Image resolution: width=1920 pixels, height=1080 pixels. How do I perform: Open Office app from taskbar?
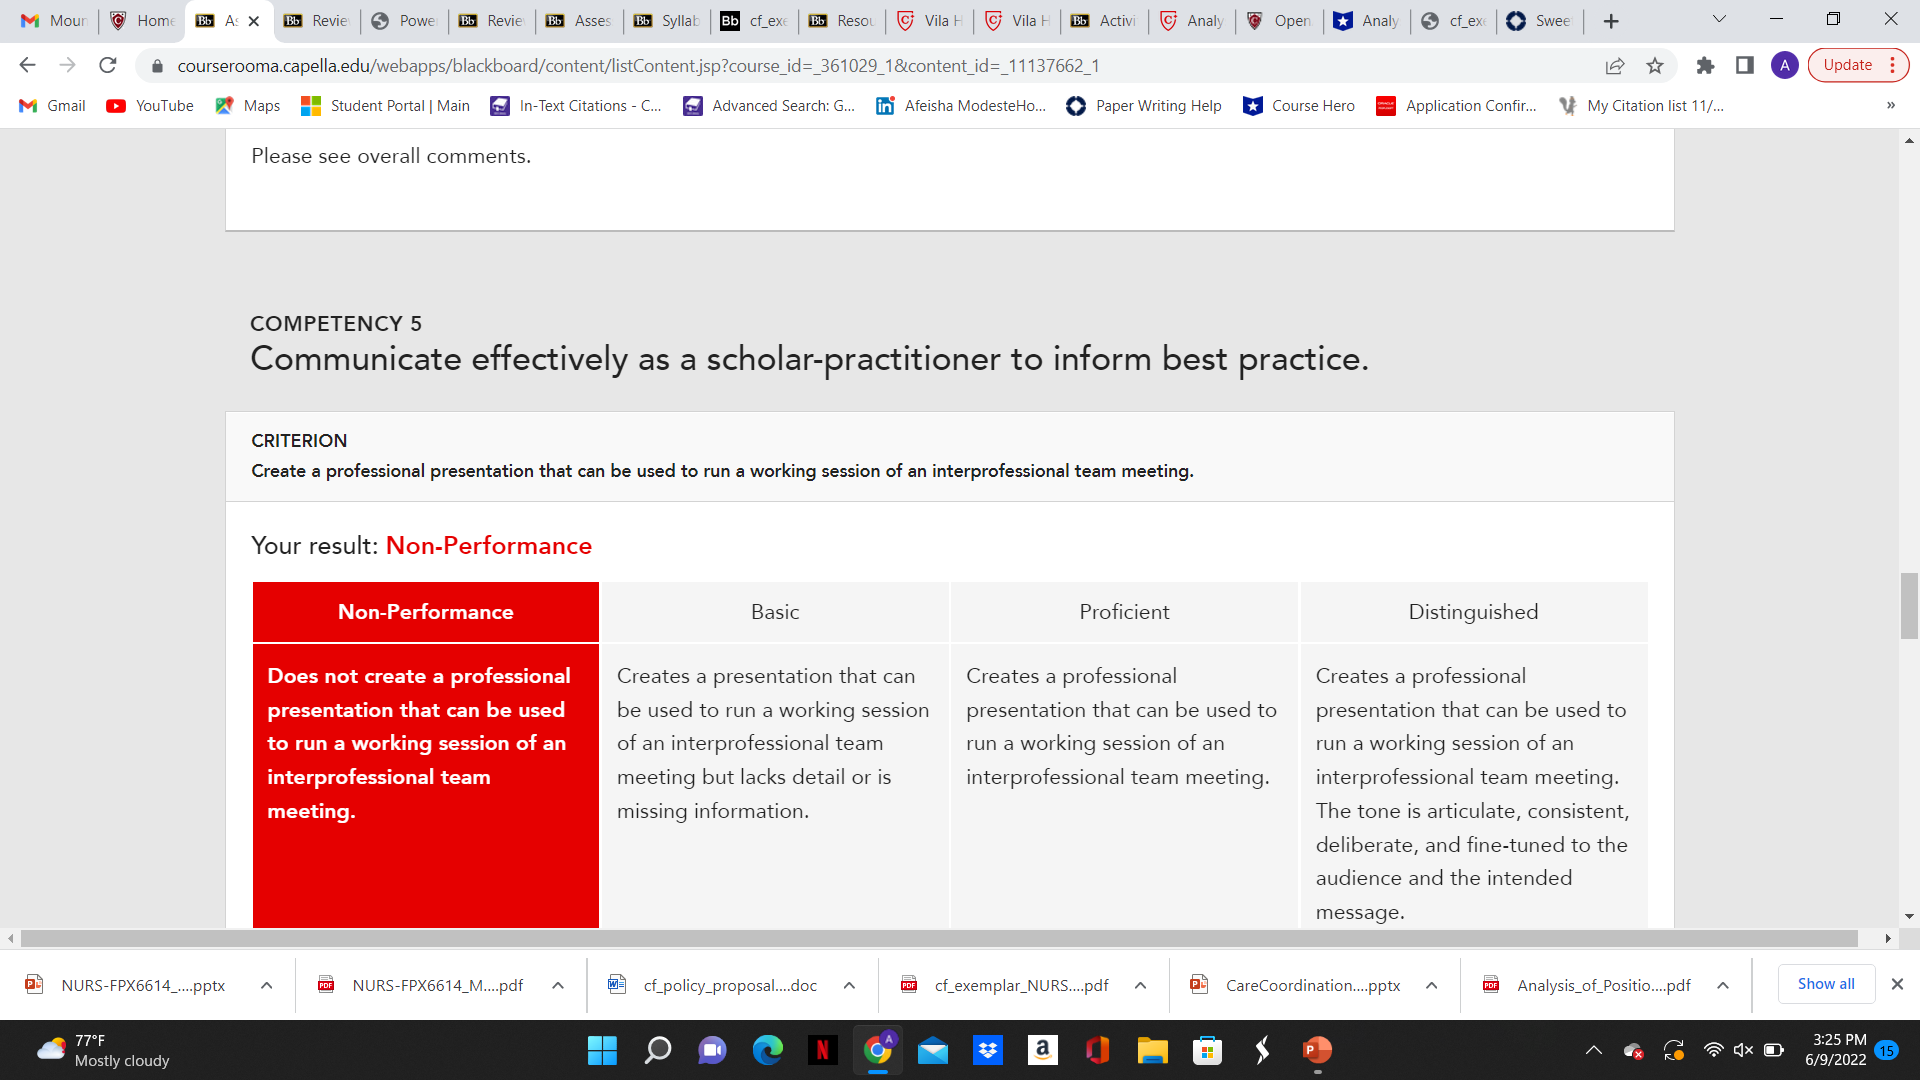1097,1050
